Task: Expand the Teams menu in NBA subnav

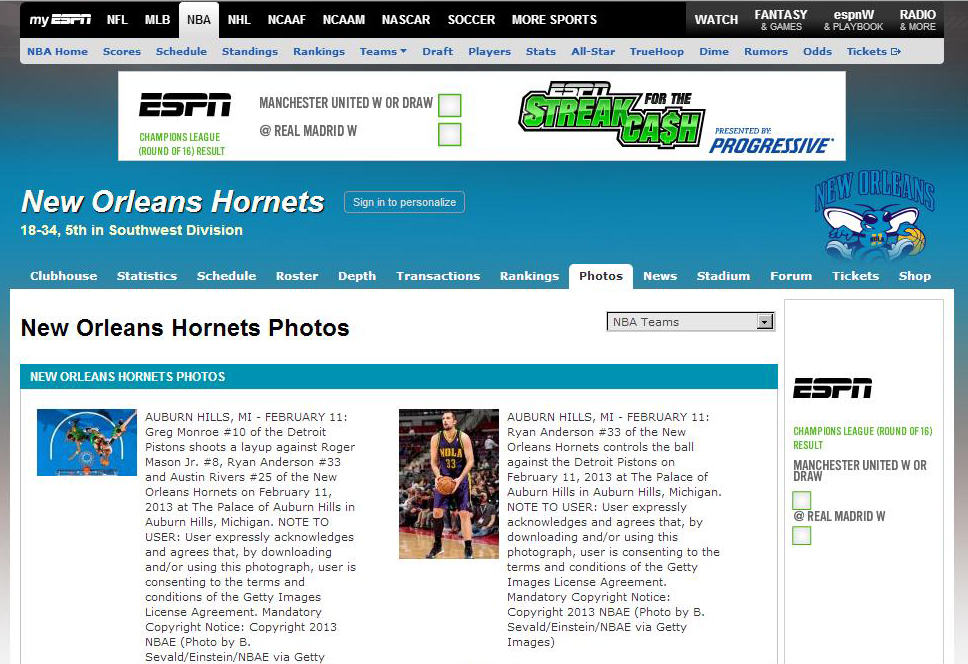Action: 383,51
